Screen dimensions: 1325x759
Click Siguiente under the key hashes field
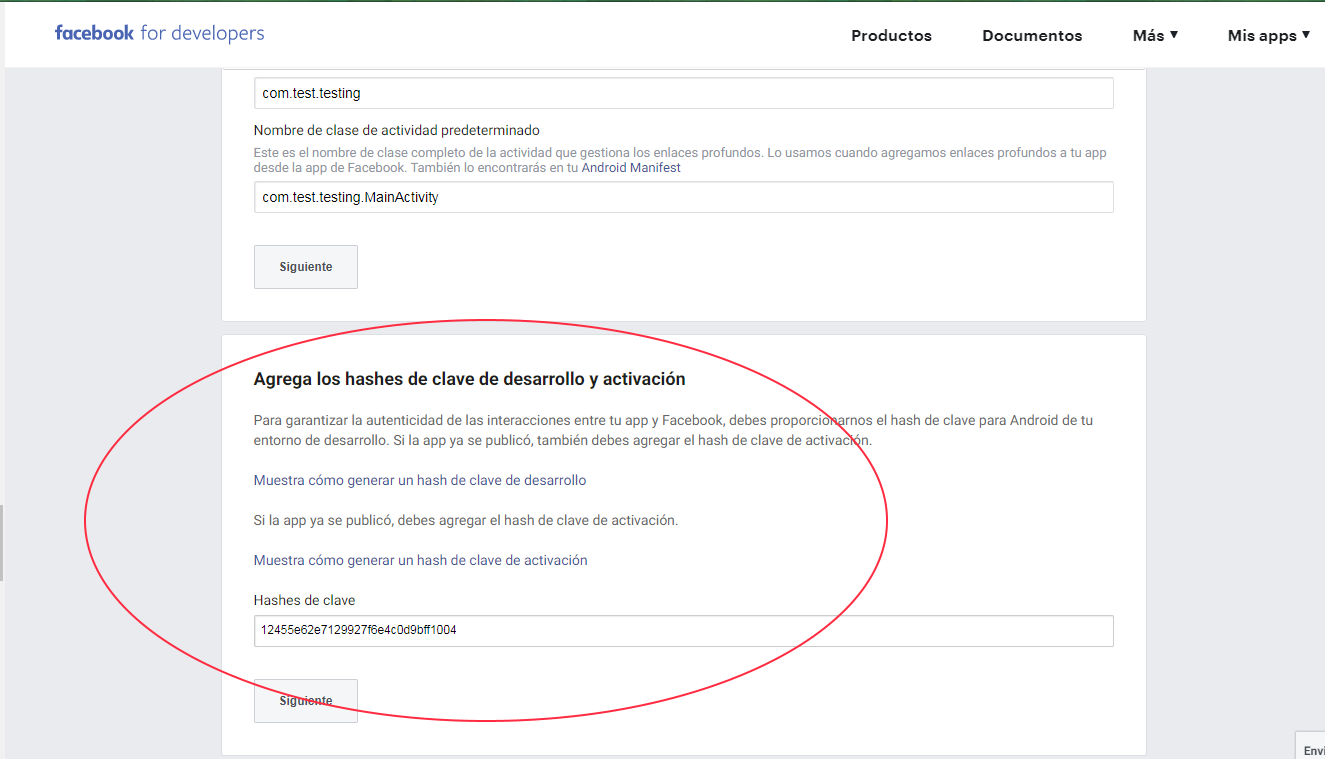coord(306,701)
